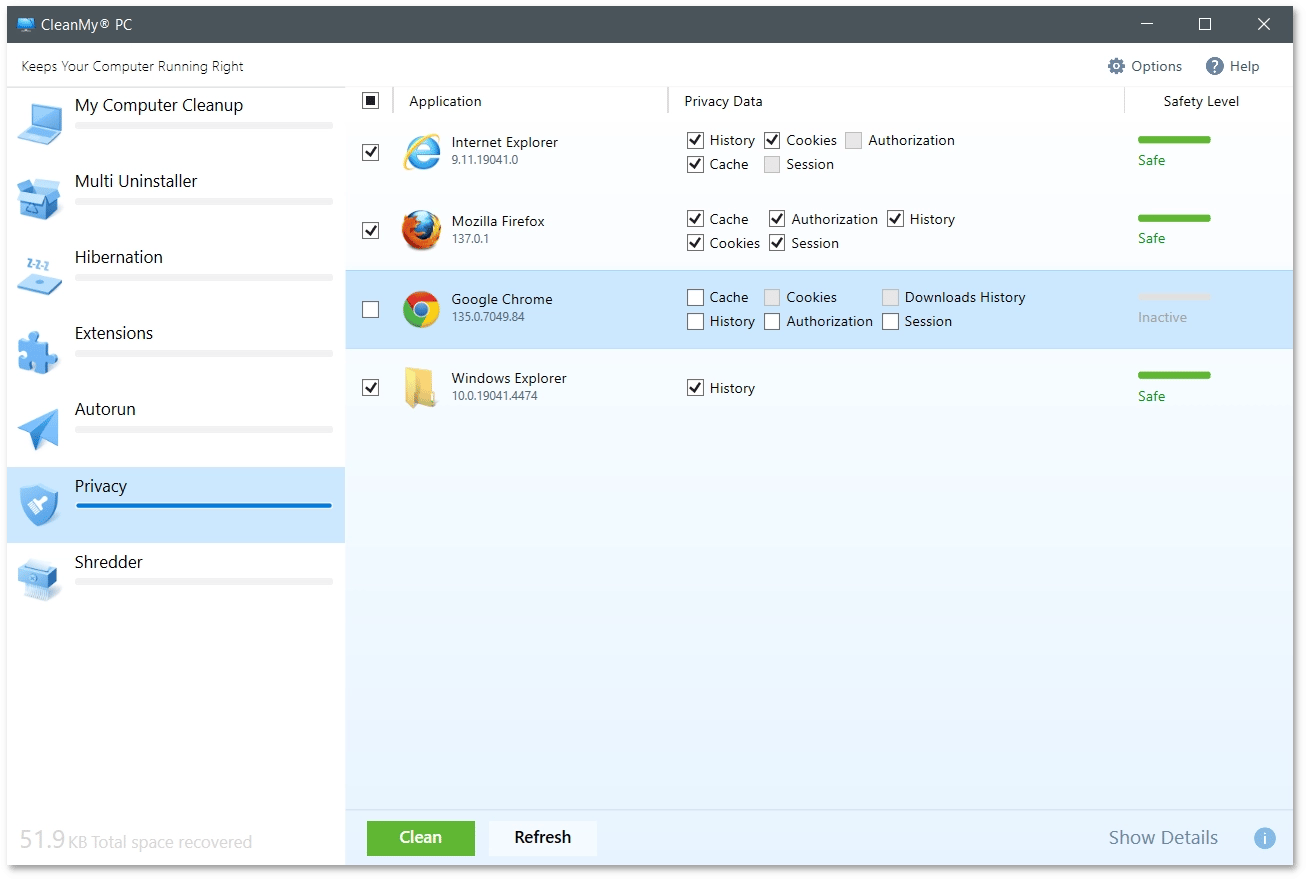Click the Hibernation sleeping laptop icon

pyautogui.click(x=40, y=275)
